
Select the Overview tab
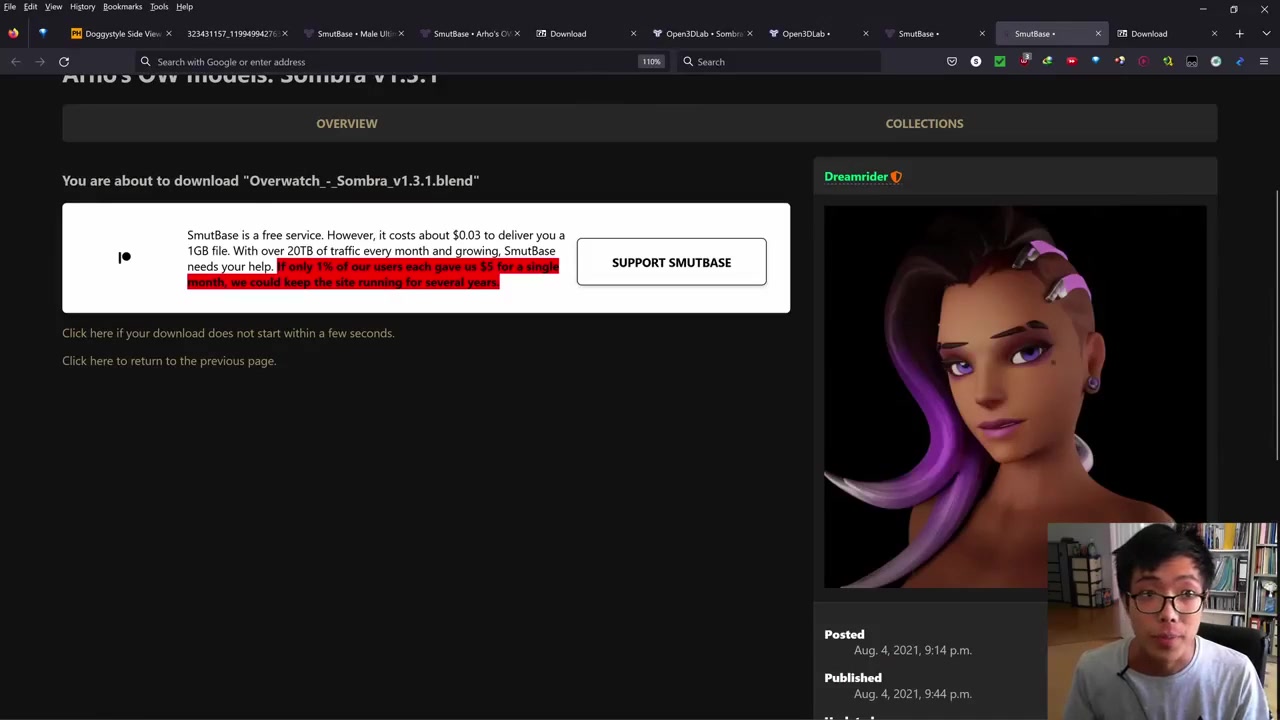point(347,124)
